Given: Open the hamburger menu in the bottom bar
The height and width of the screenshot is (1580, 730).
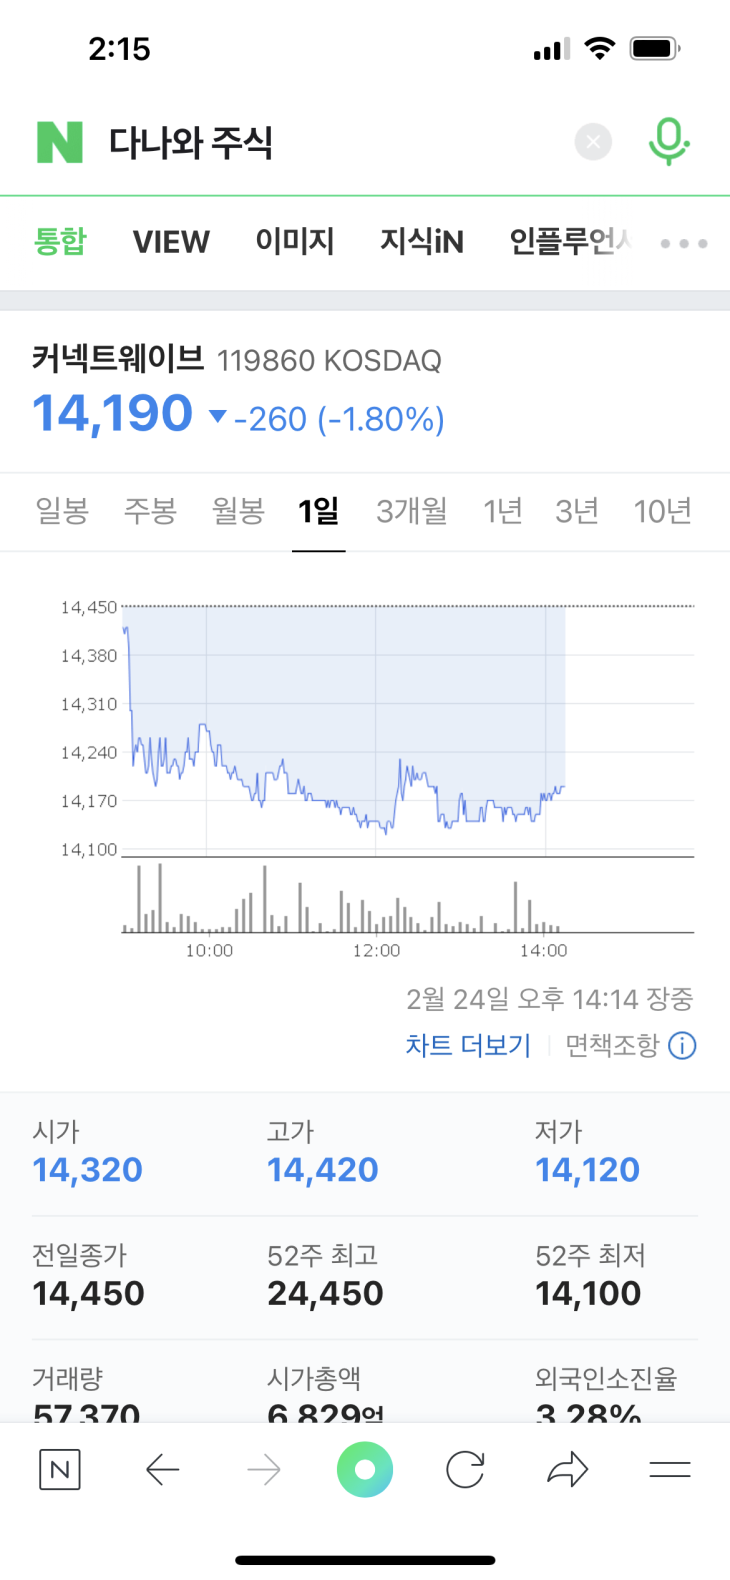Looking at the screenshot, I should pyautogui.click(x=669, y=1469).
